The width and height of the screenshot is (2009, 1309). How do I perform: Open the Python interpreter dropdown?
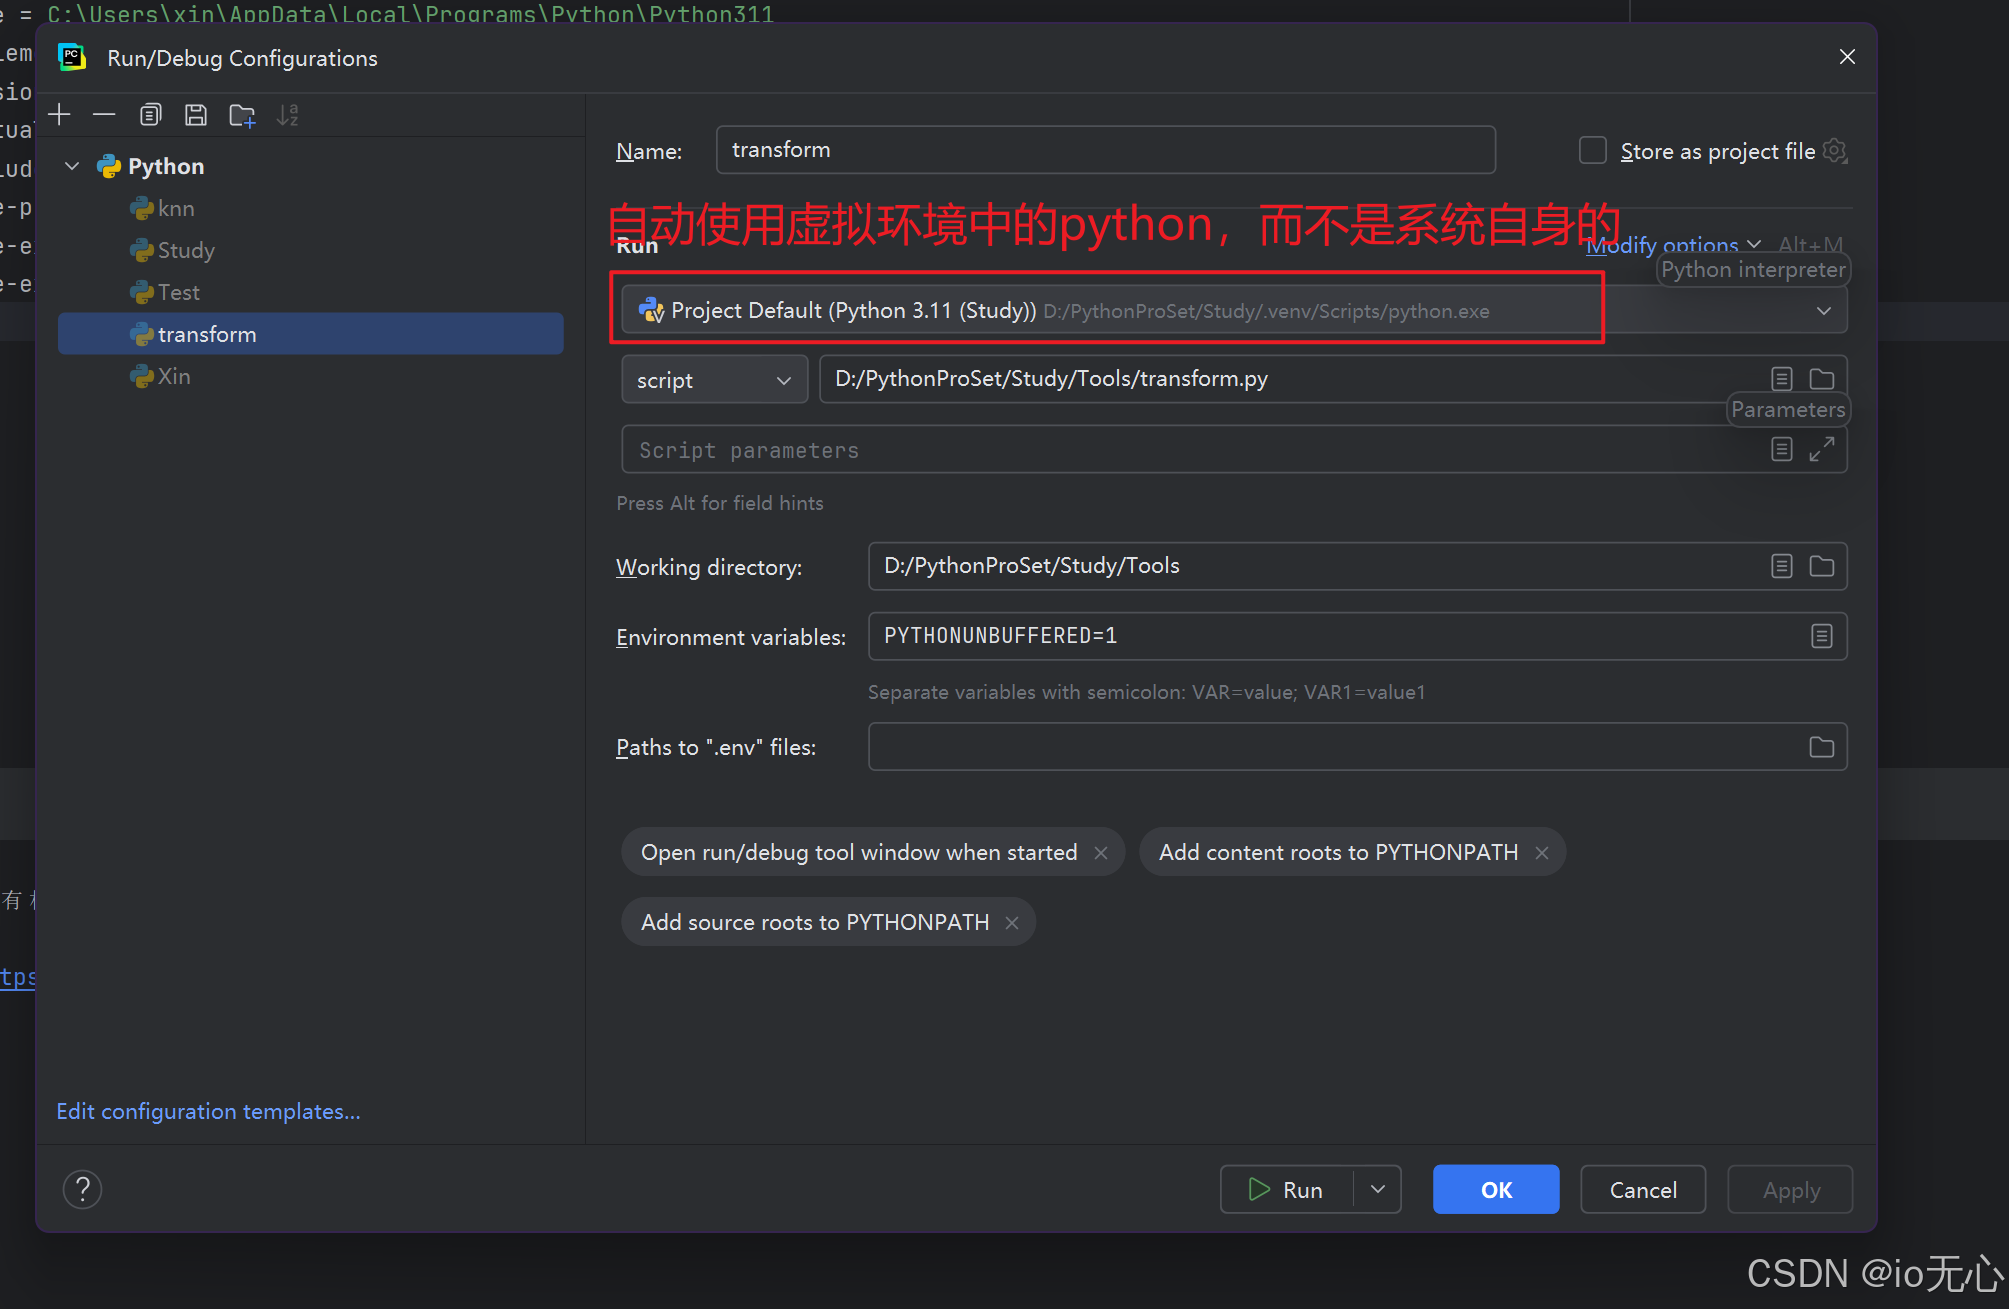pos(1823,310)
